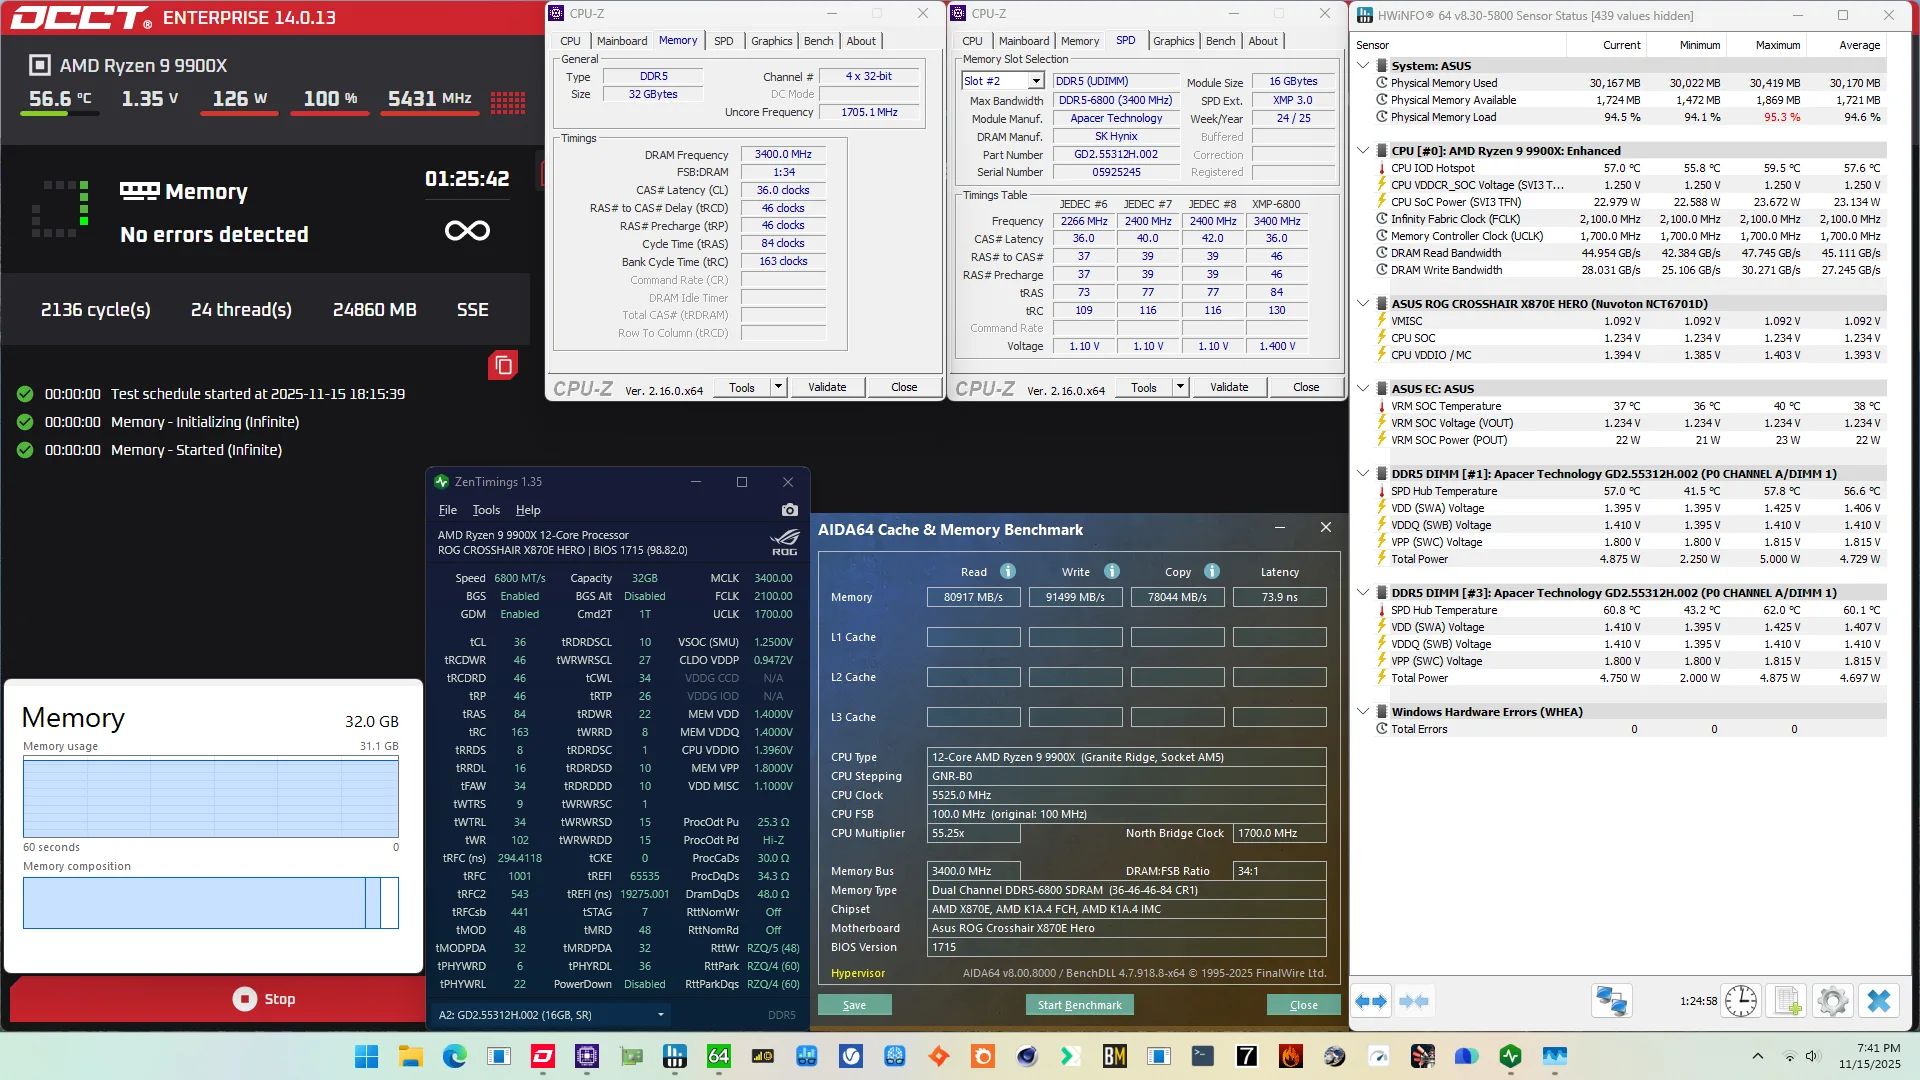Viewport: 1920px width, 1080px height.
Task: Open the DIMM selector dropdown in ZenTimings
Action: pyautogui.click(x=659, y=1014)
